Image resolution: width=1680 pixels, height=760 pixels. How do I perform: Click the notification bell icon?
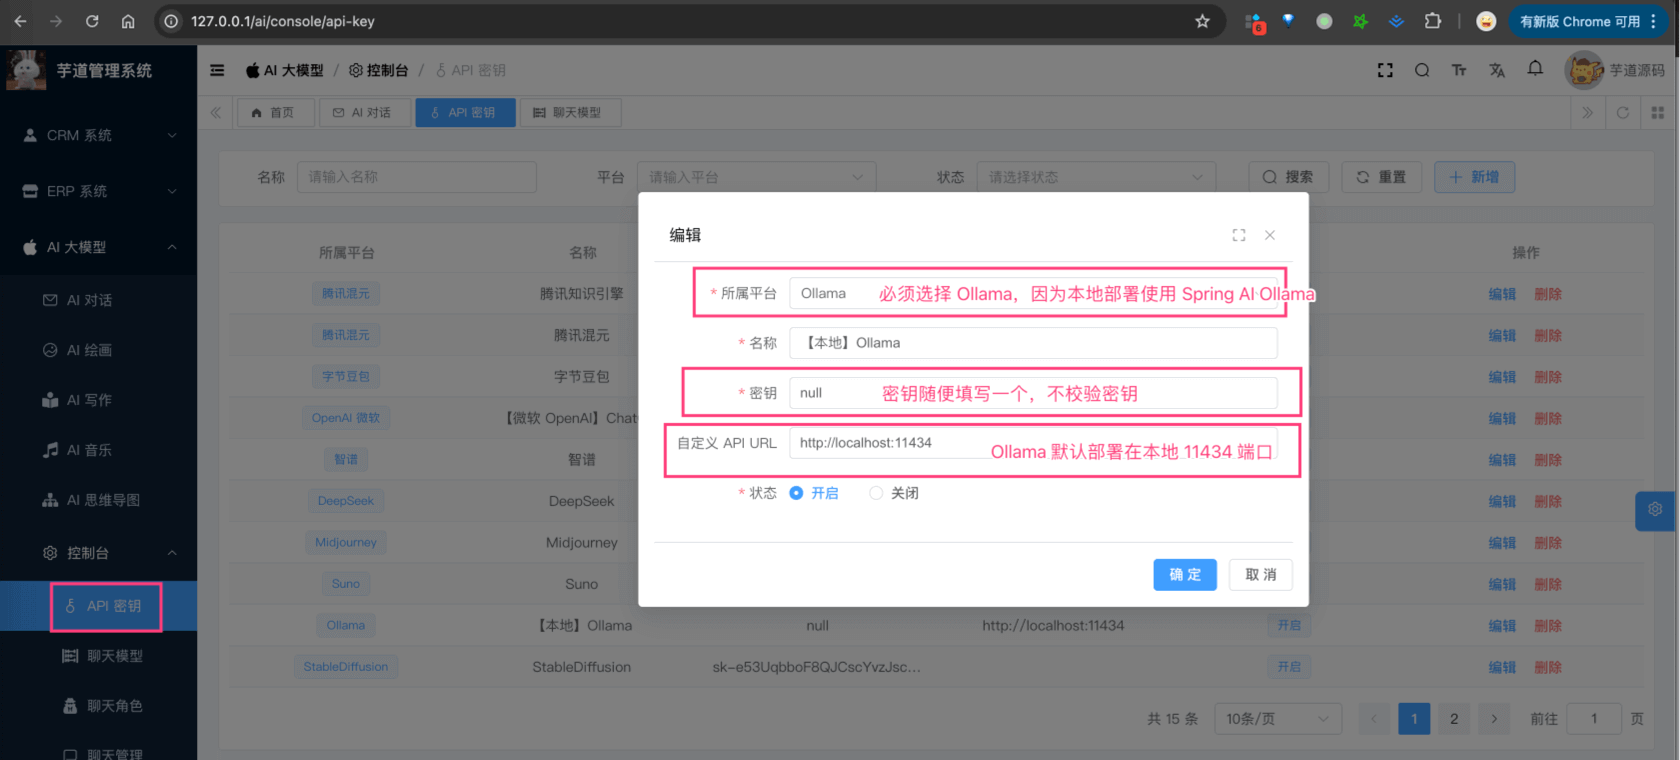tap(1535, 69)
